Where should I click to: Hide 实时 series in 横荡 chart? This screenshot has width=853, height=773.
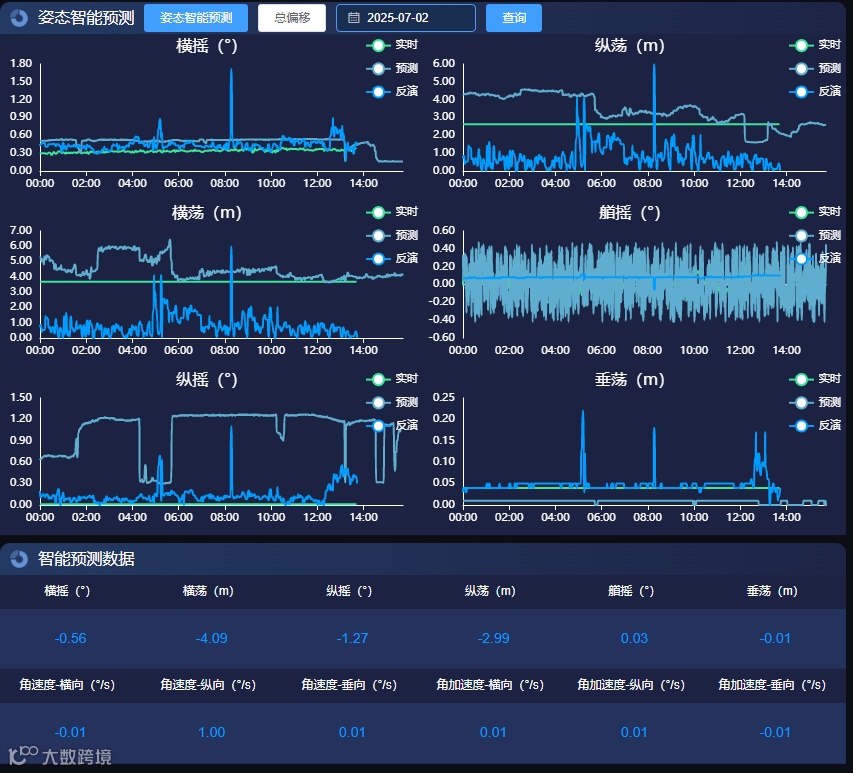click(x=392, y=212)
